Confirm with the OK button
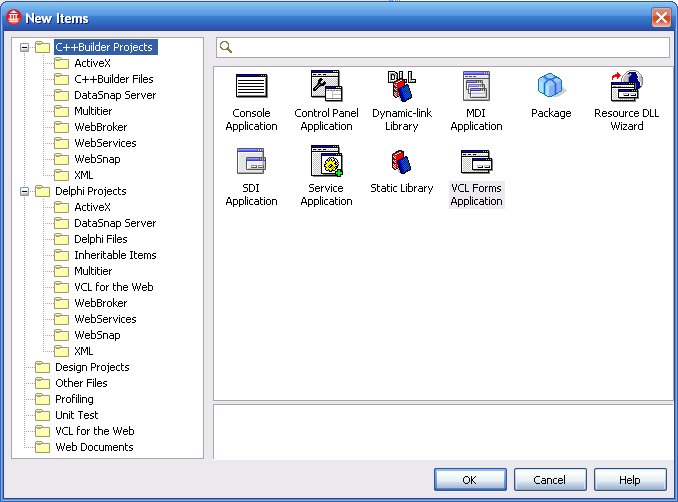This screenshot has height=502, width=678. pyautogui.click(x=470, y=480)
